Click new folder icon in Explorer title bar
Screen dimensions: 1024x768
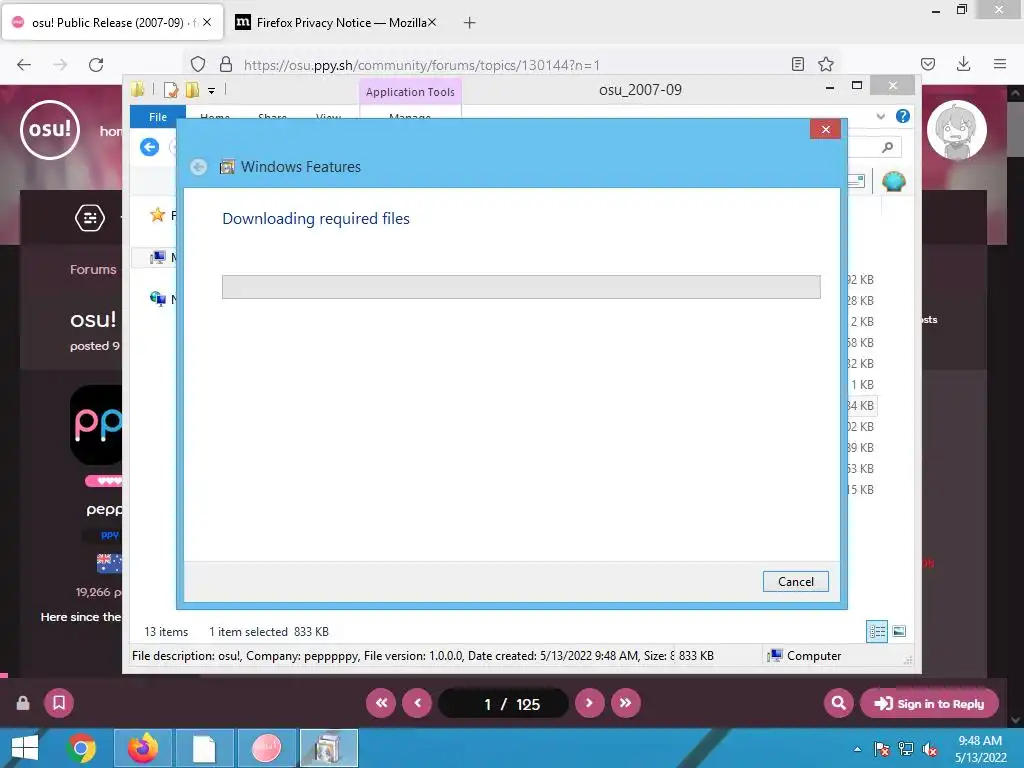pyautogui.click(x=192, y=89)
